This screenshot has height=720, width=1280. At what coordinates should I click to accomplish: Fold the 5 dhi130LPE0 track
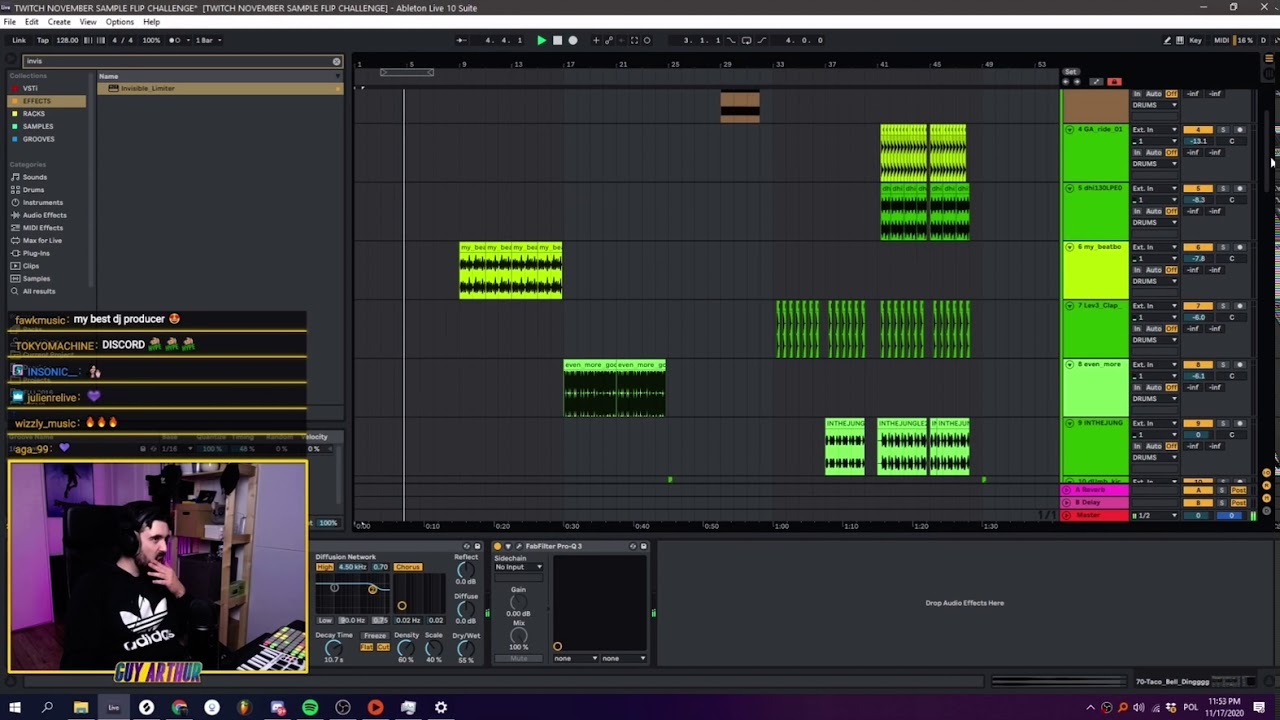pos(1069,188)
